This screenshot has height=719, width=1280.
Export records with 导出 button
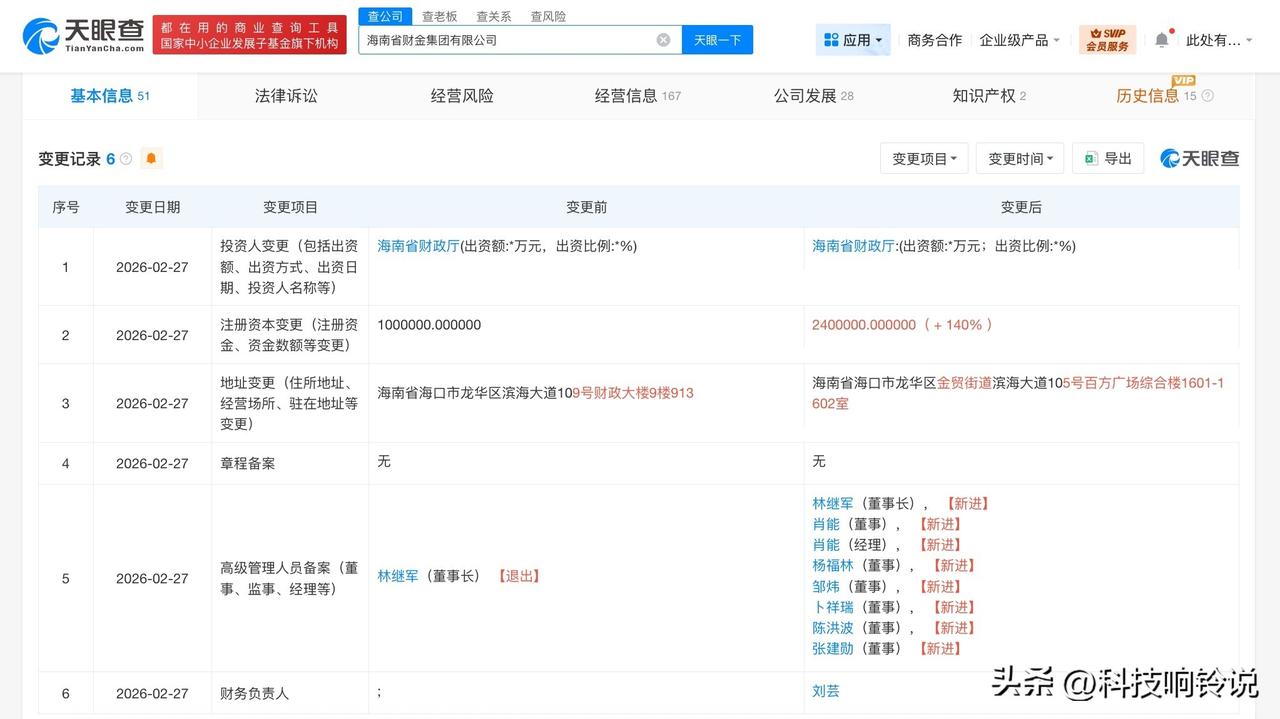point(1108,158)
